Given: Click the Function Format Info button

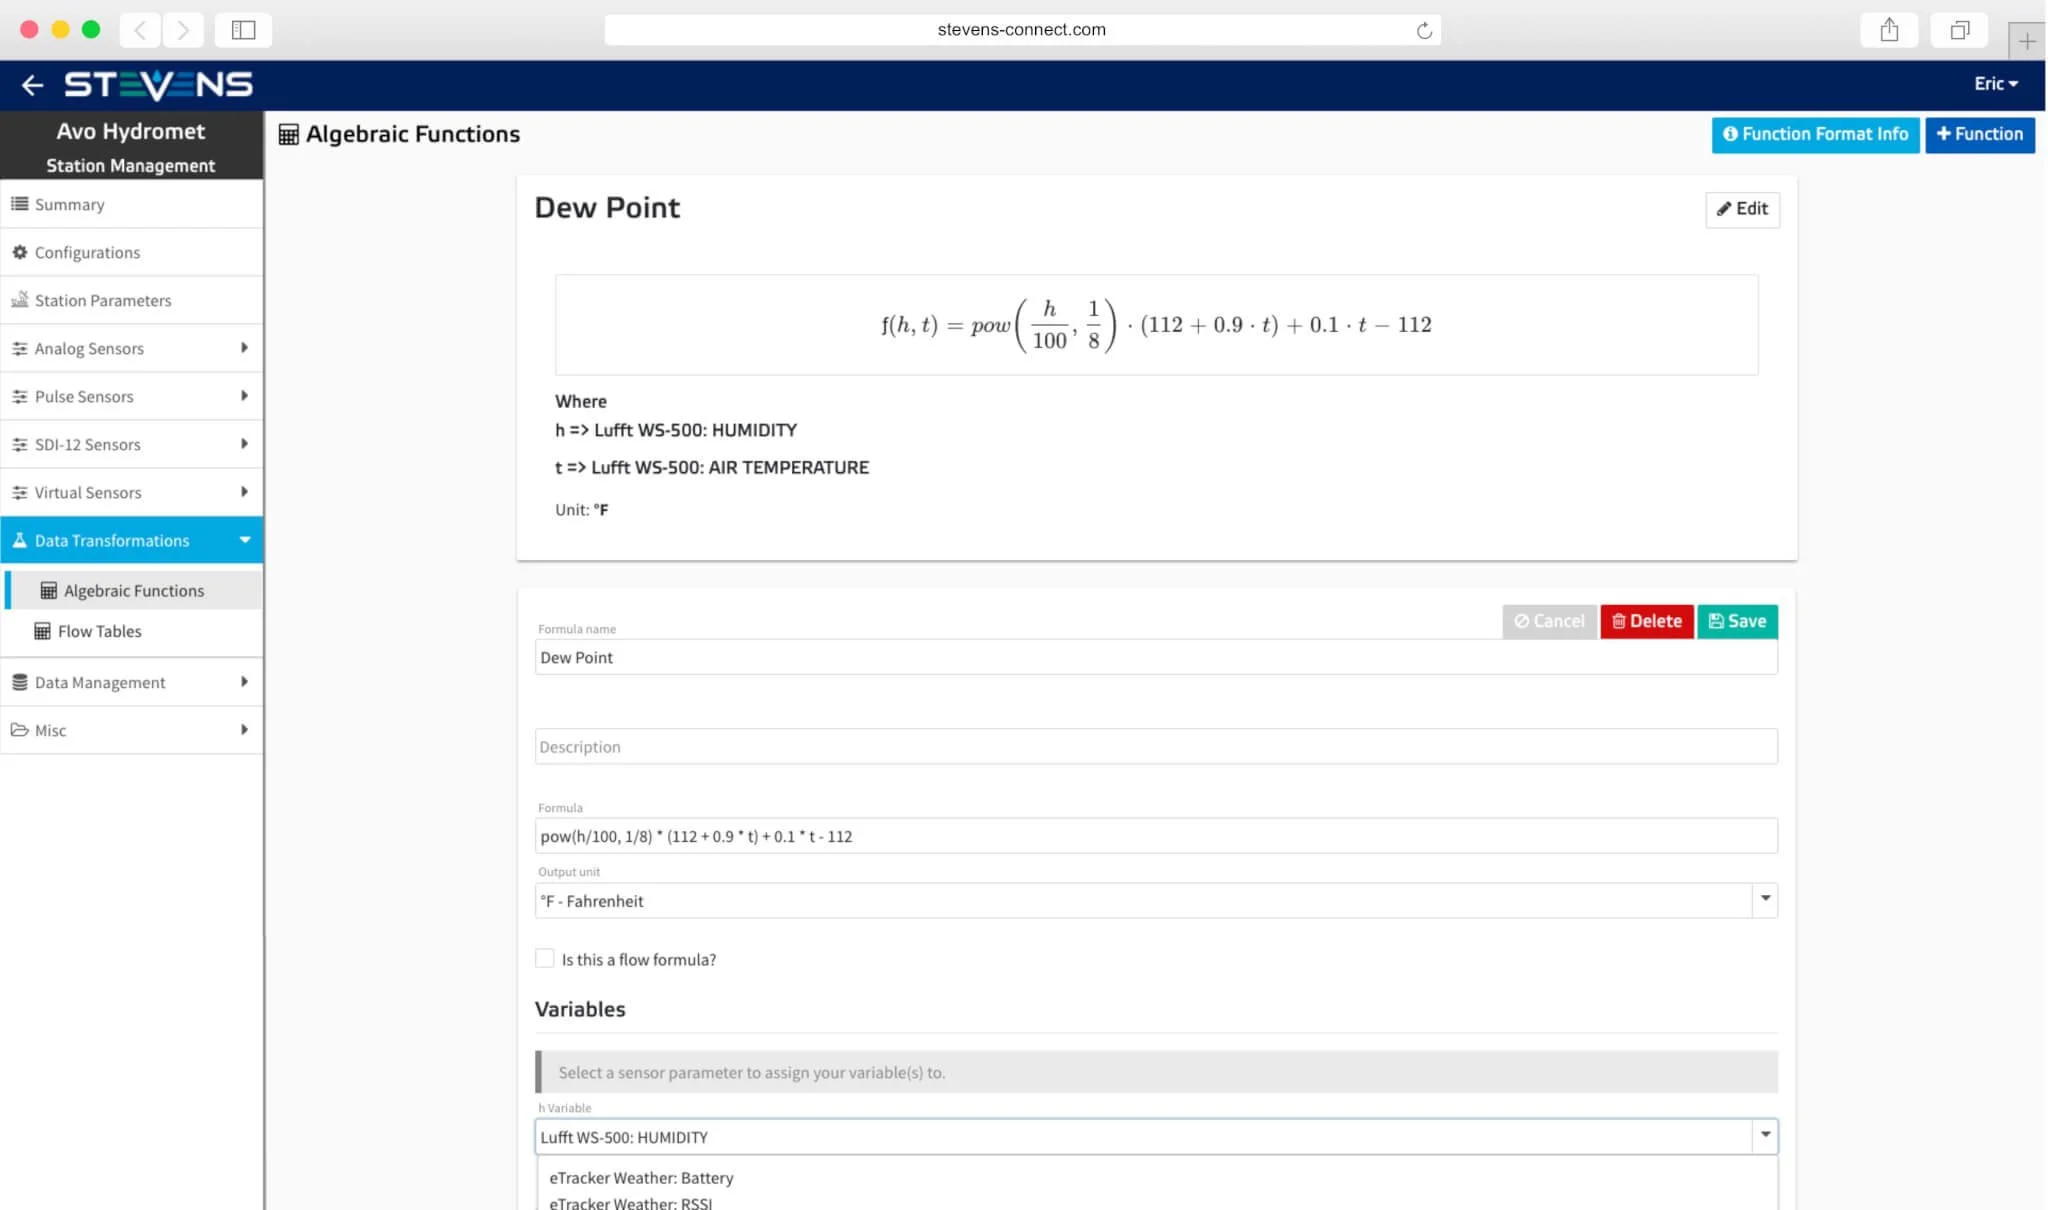Looking at the screenshot, I should (1814, 134).
